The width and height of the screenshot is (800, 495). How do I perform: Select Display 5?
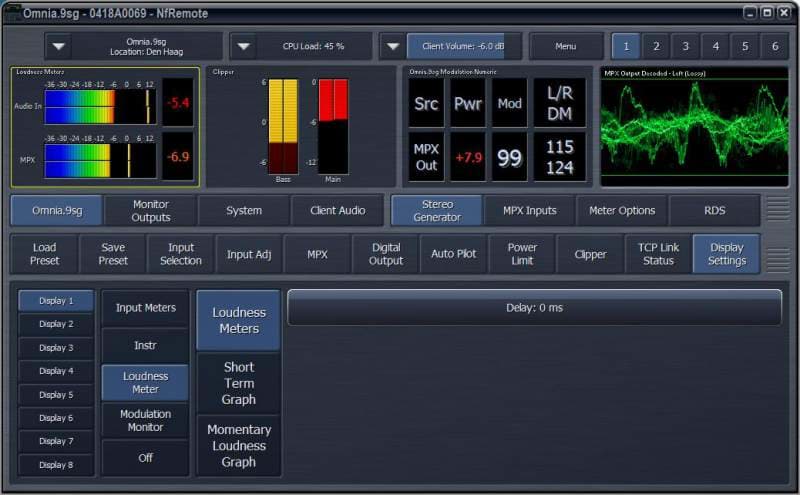click(x=56, y=395)
